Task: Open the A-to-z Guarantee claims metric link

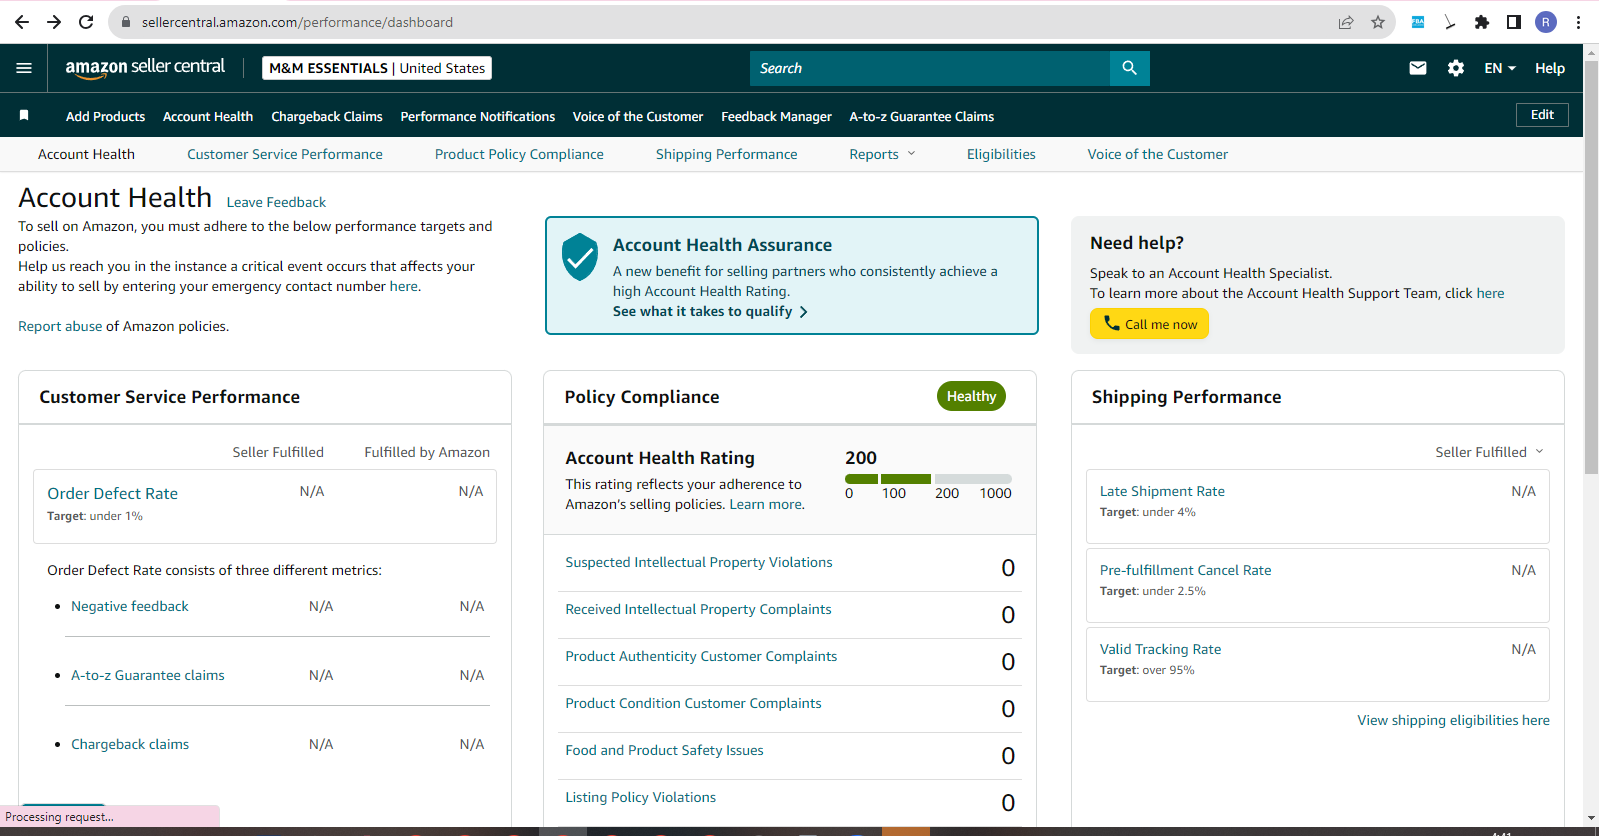Action: (148, 675)
